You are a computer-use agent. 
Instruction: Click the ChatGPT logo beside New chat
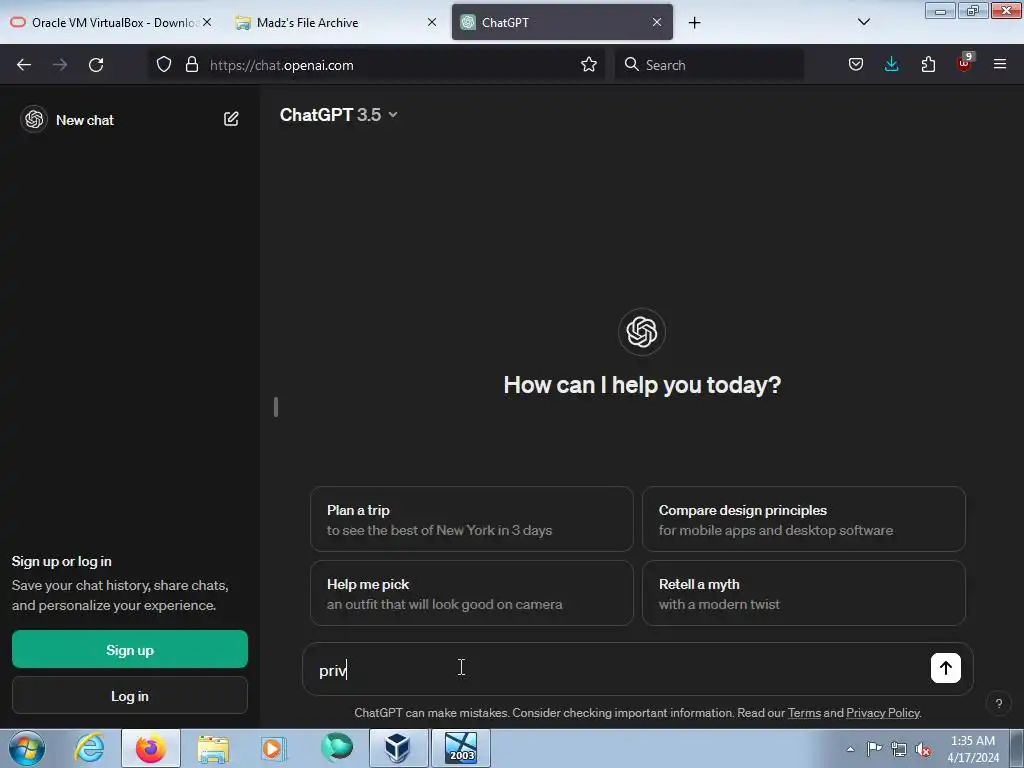point(34,120)
